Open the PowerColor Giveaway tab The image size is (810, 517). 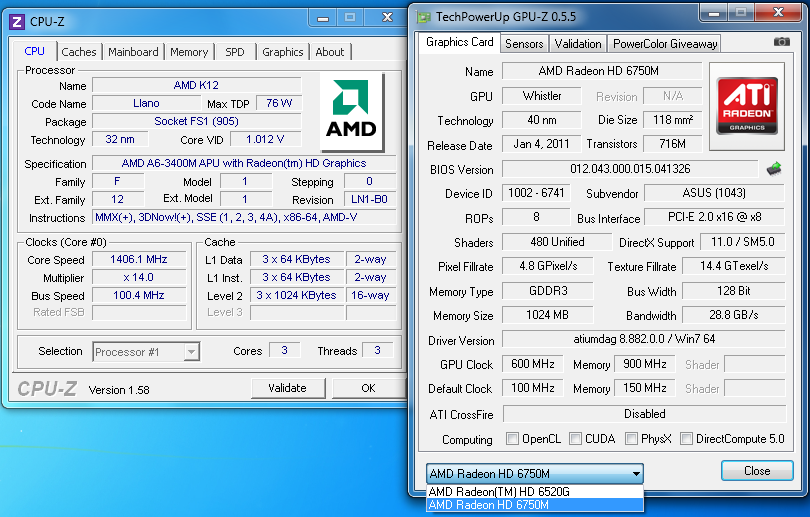coord(665,44)
